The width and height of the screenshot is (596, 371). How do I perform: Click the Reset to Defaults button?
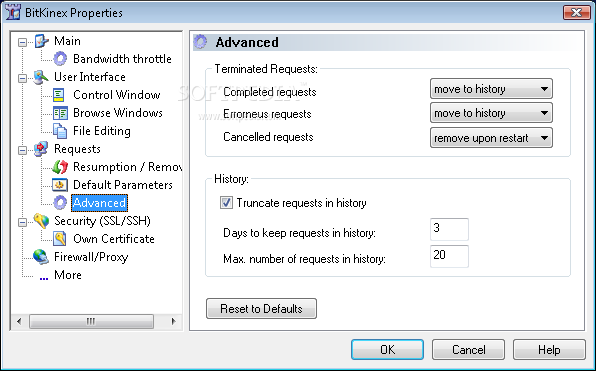coord(261,309)
